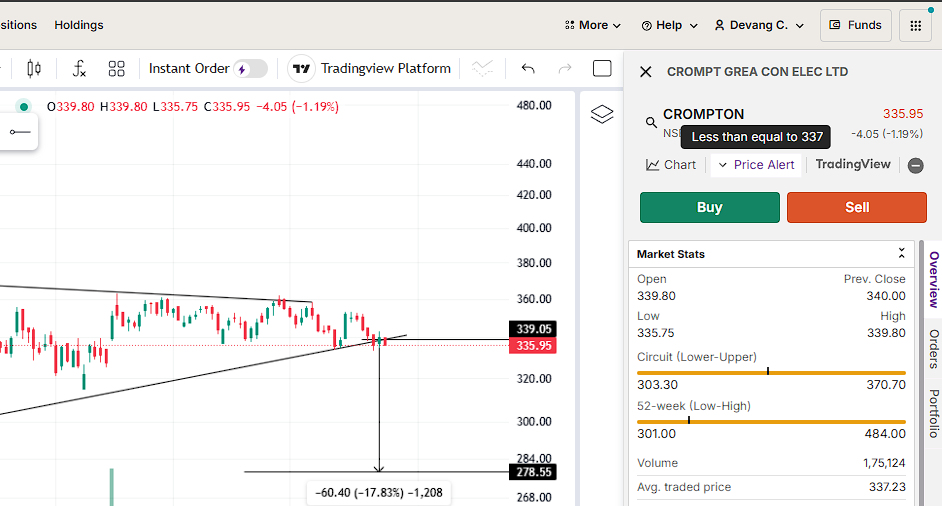Click the Funds button
The image size is (942, 506).
point(855,25)
